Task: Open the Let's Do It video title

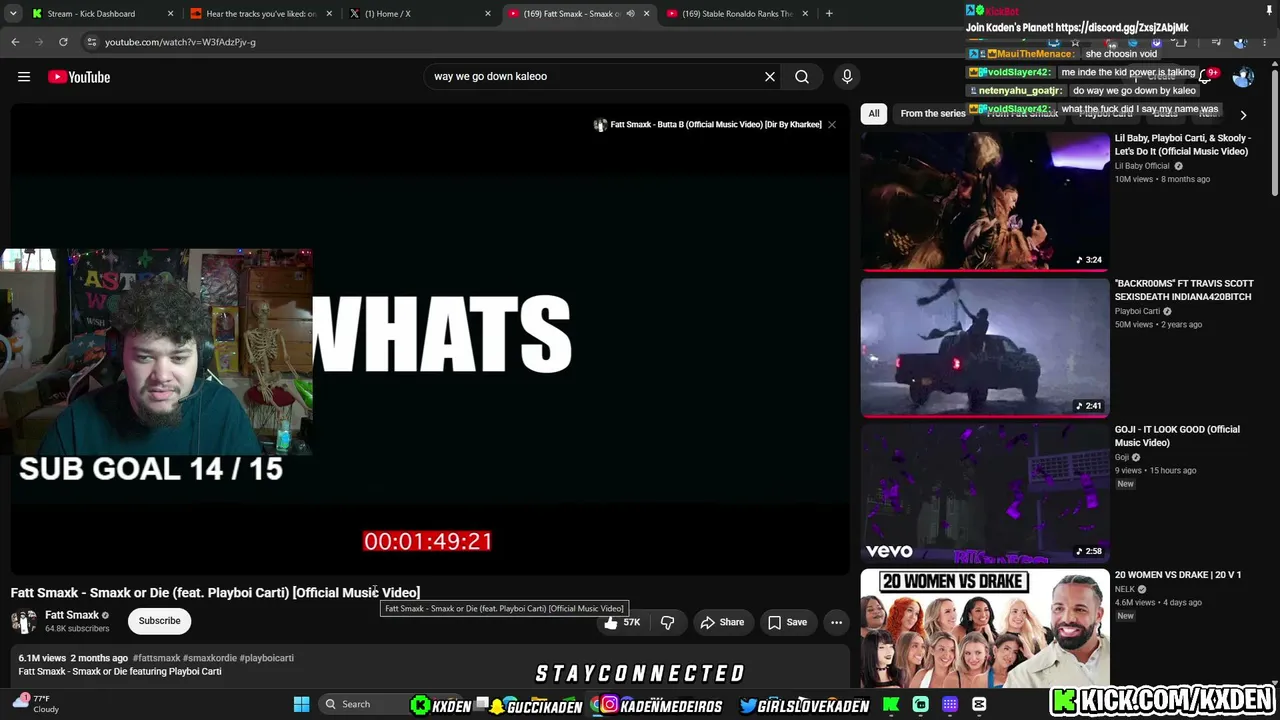Action: coord(1183,145)
